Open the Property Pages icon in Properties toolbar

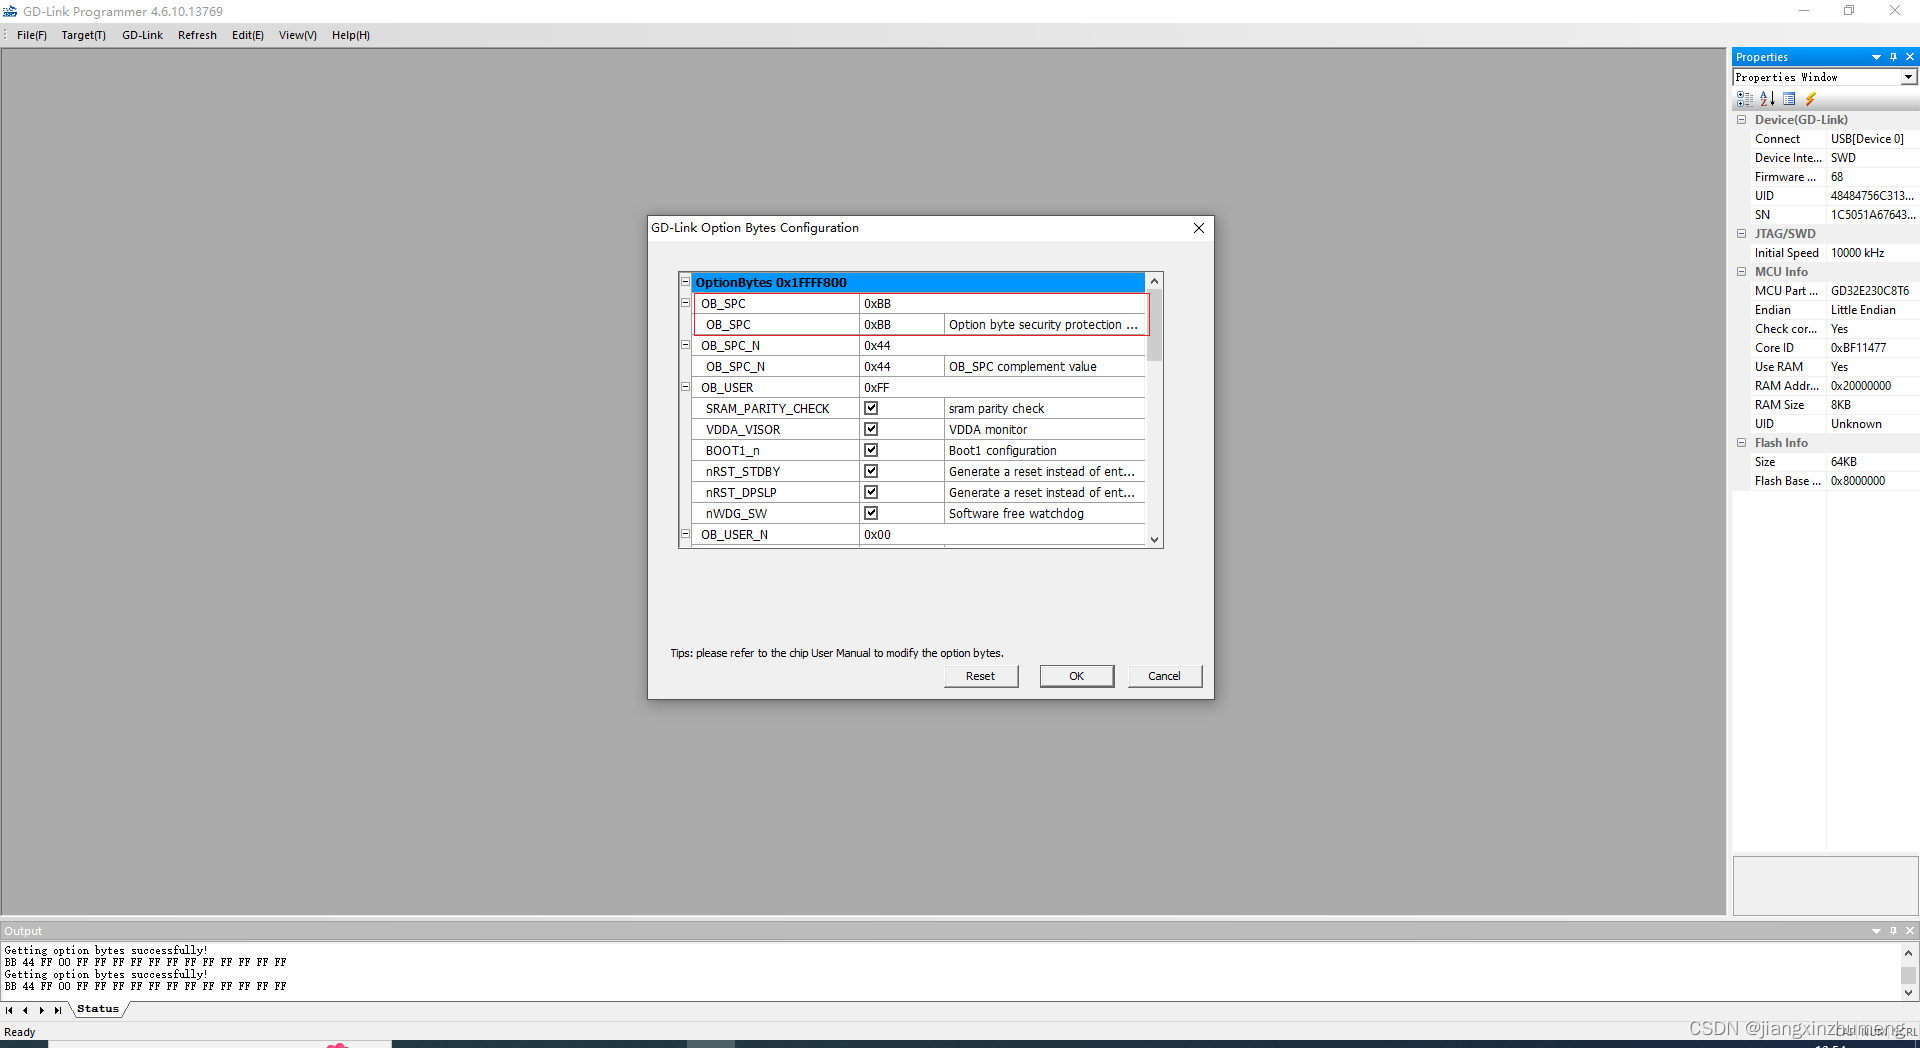coord(1789,99)
